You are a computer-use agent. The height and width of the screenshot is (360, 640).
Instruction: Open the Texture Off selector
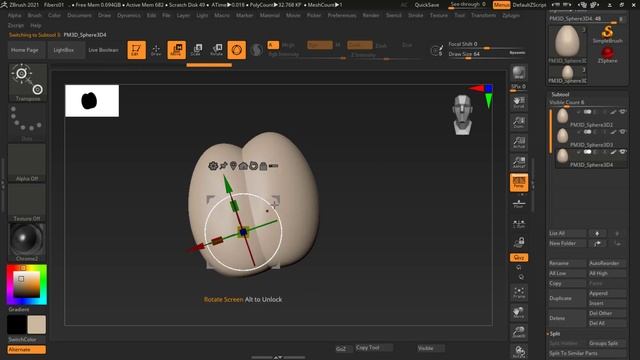(27, 202)
